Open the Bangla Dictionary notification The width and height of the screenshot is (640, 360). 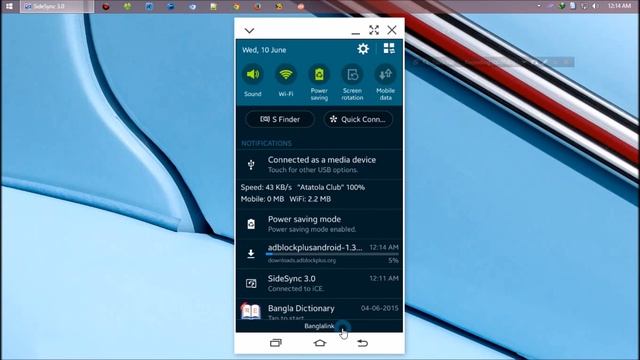point(319,310)
